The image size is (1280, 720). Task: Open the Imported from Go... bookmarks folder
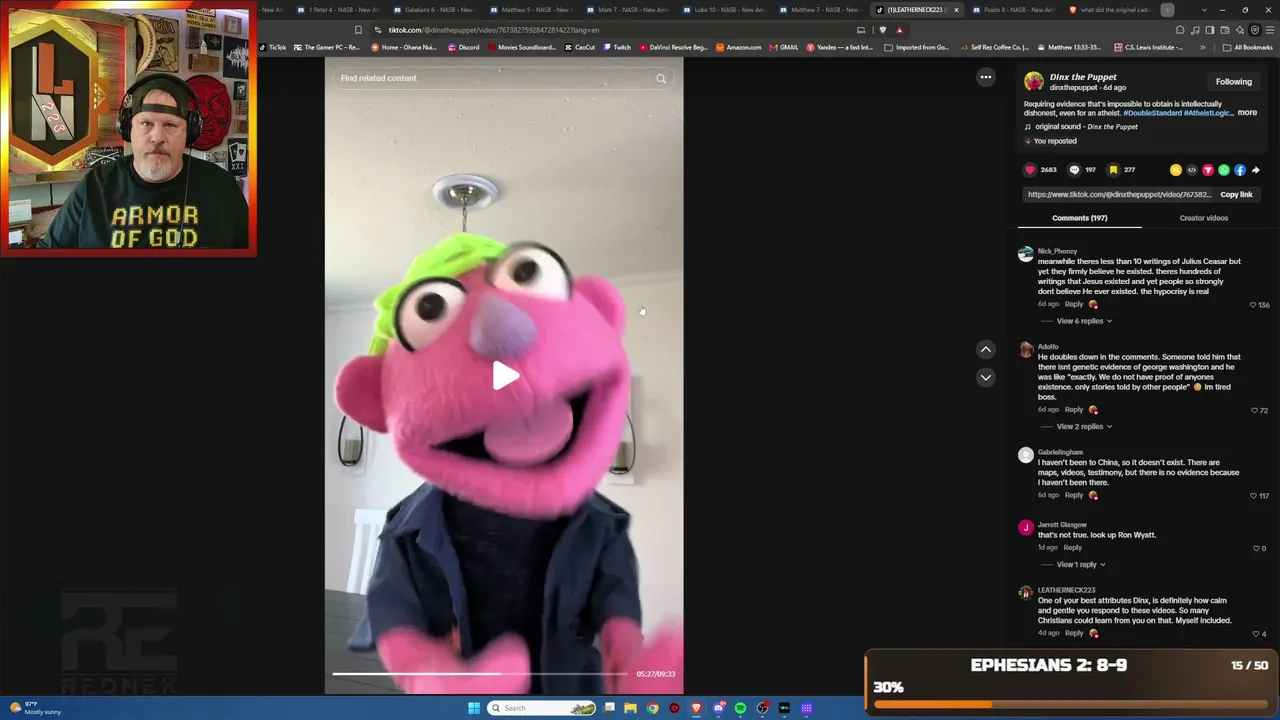[x=917, y=47]
